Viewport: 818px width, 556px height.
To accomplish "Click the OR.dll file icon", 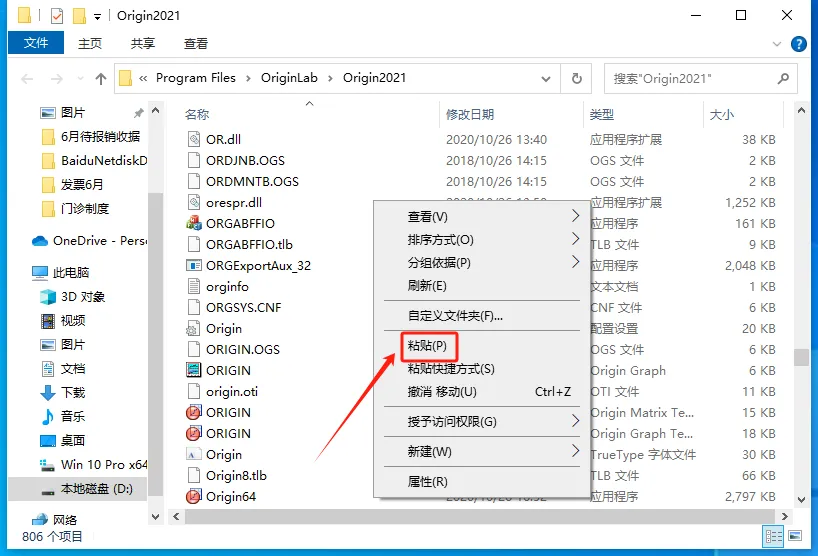I will click(x=194, y=139).
